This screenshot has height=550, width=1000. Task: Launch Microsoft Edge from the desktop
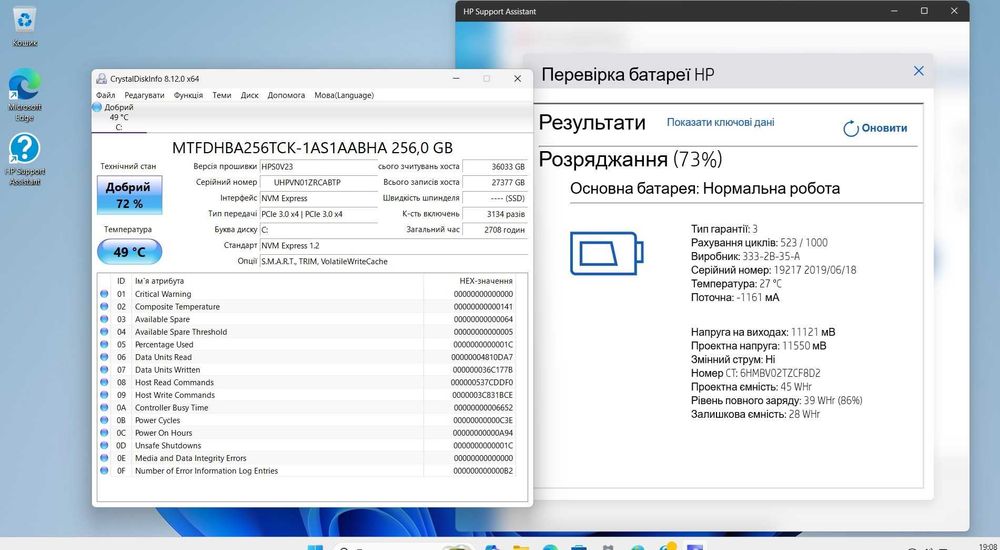25,94
